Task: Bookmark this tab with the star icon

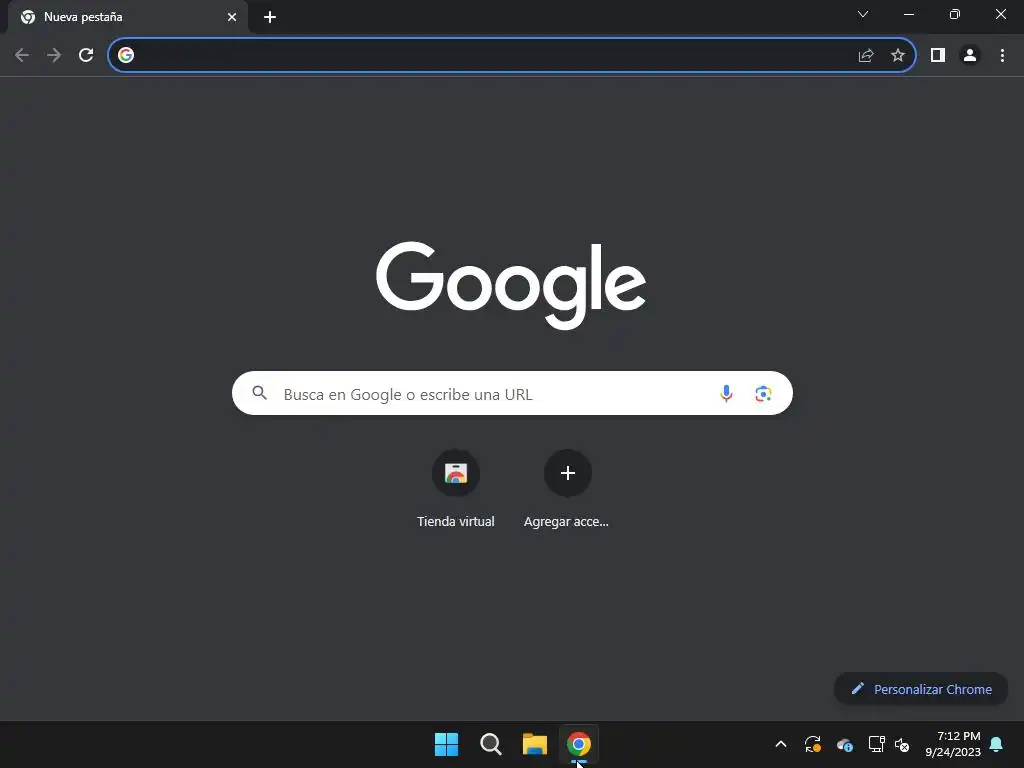Action: [898, 56]
